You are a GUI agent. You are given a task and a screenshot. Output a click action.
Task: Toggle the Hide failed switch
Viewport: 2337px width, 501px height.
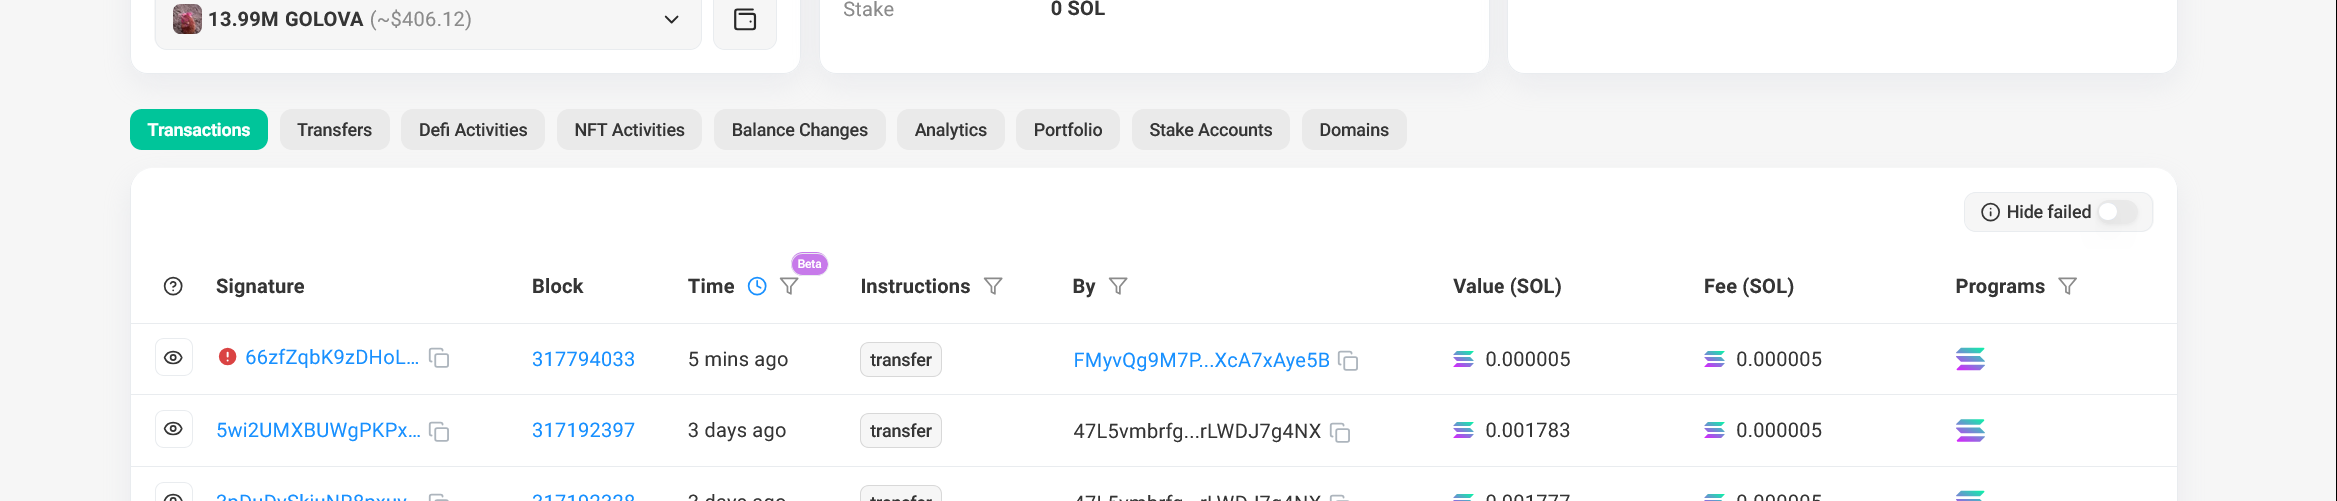click(2116, 212)
